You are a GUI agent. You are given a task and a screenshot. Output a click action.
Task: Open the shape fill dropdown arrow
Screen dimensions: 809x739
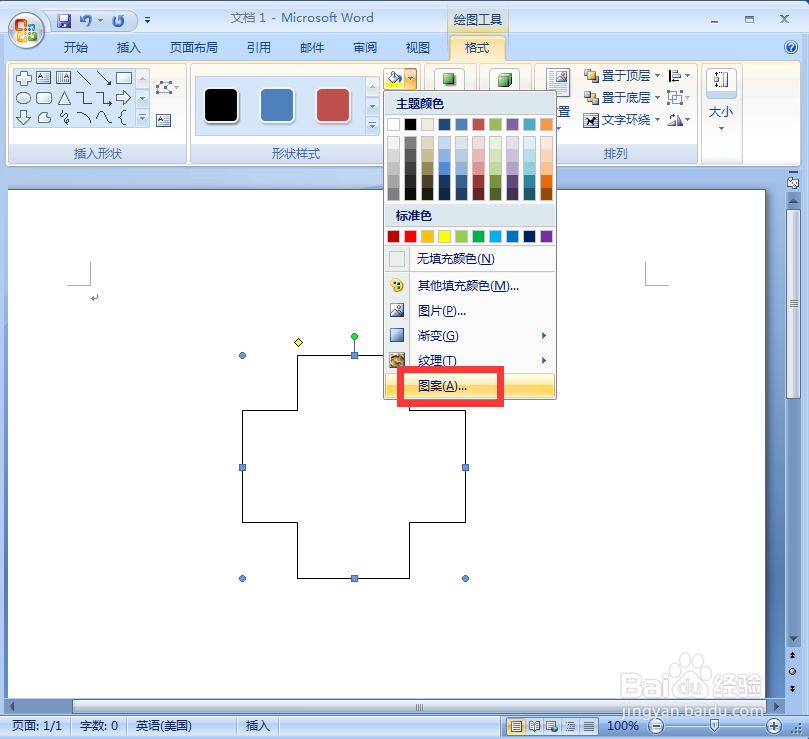point(411,79)
